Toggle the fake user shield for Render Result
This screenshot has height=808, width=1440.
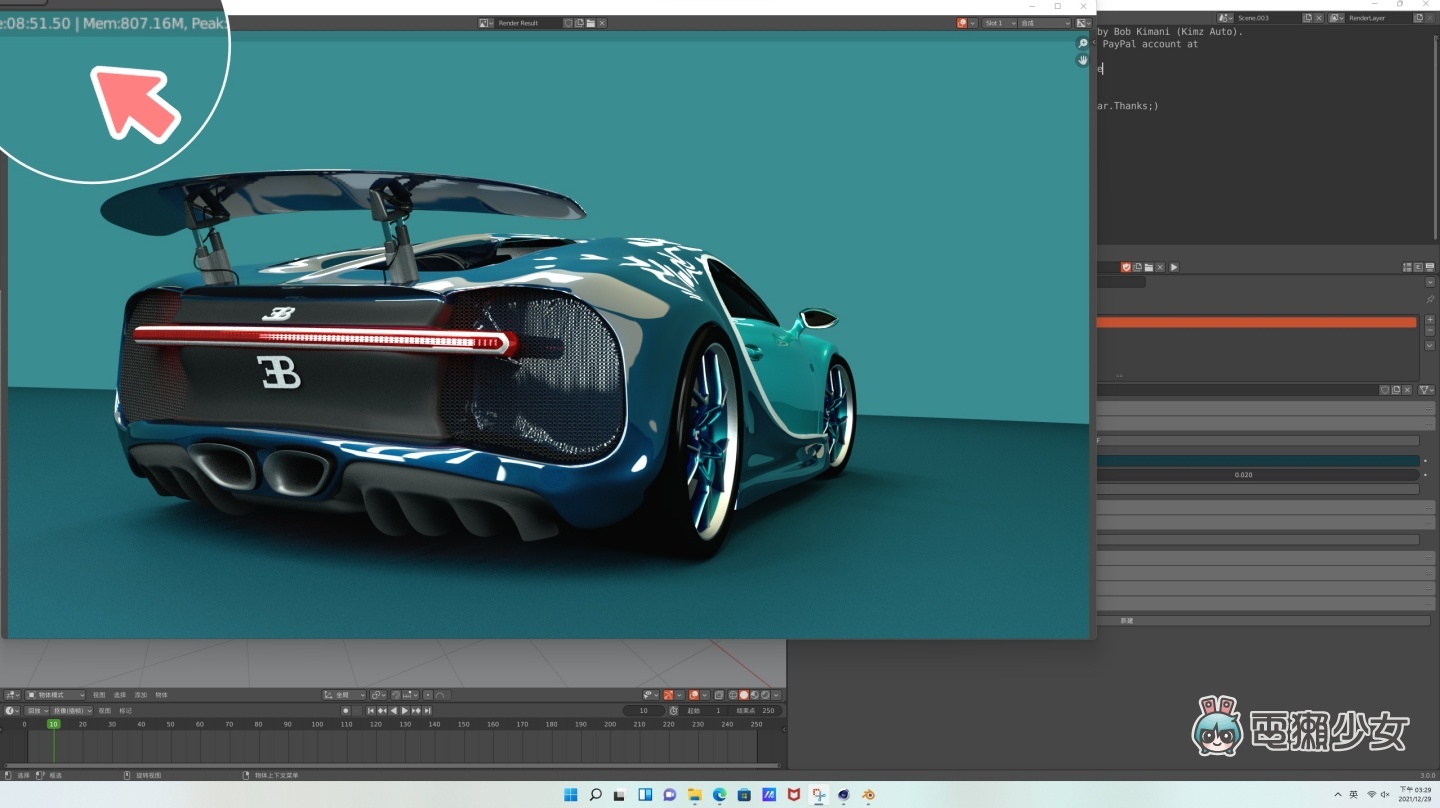(x=568, y=23)
